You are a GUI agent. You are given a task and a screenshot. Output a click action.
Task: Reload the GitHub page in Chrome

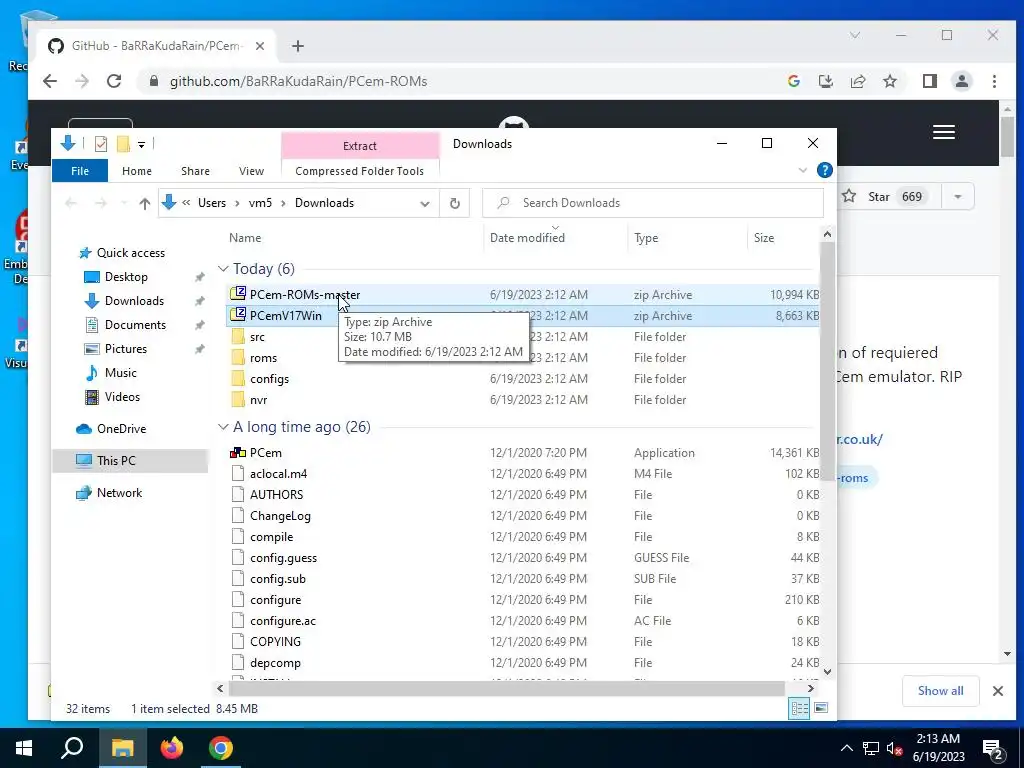pos(114,81)
